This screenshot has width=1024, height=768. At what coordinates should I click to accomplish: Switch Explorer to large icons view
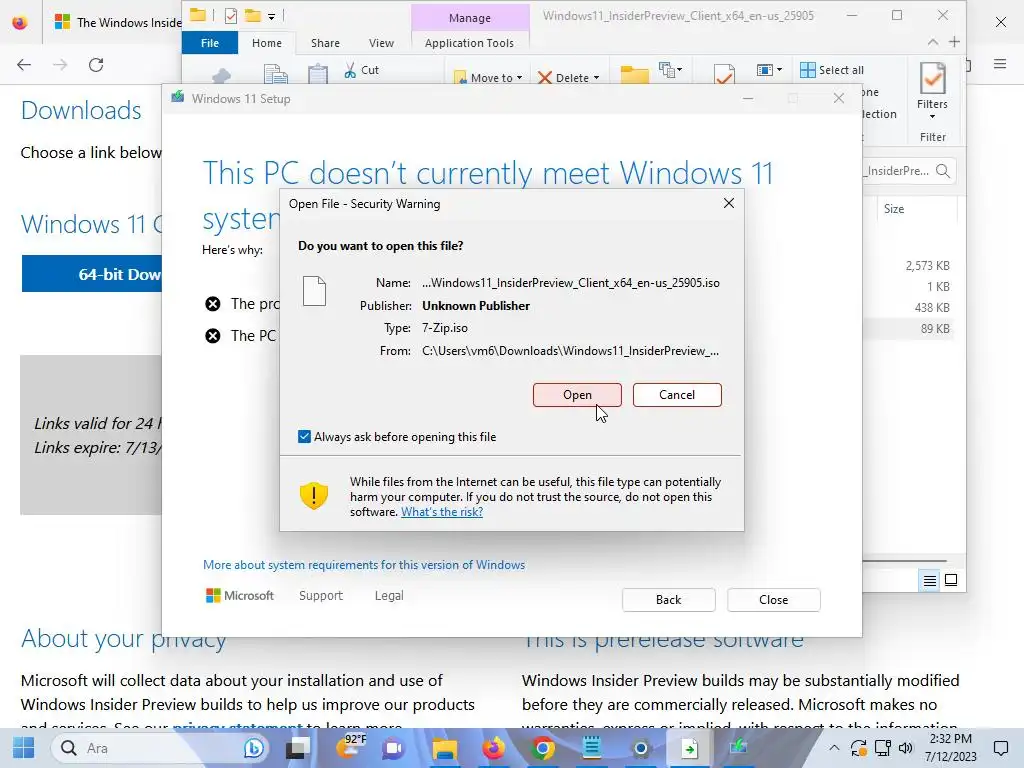point(951,580)
